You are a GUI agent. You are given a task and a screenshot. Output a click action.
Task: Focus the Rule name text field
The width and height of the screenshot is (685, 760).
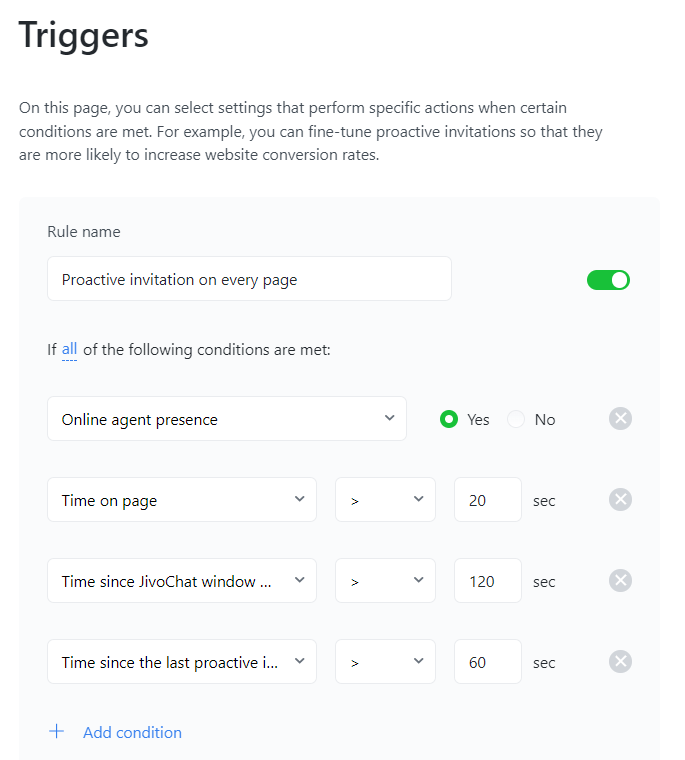click(x=249, y=279)
